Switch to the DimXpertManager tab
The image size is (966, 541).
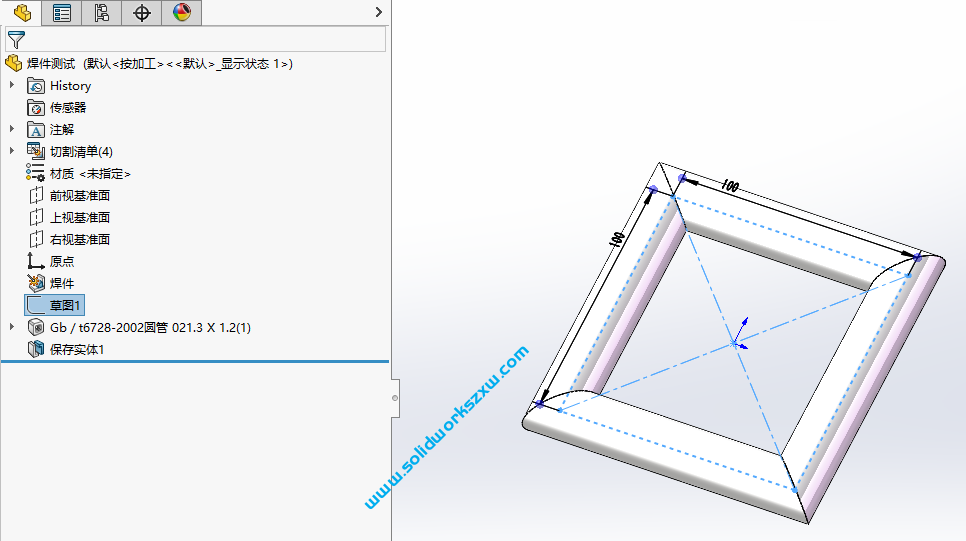click(x=142, y=12)
